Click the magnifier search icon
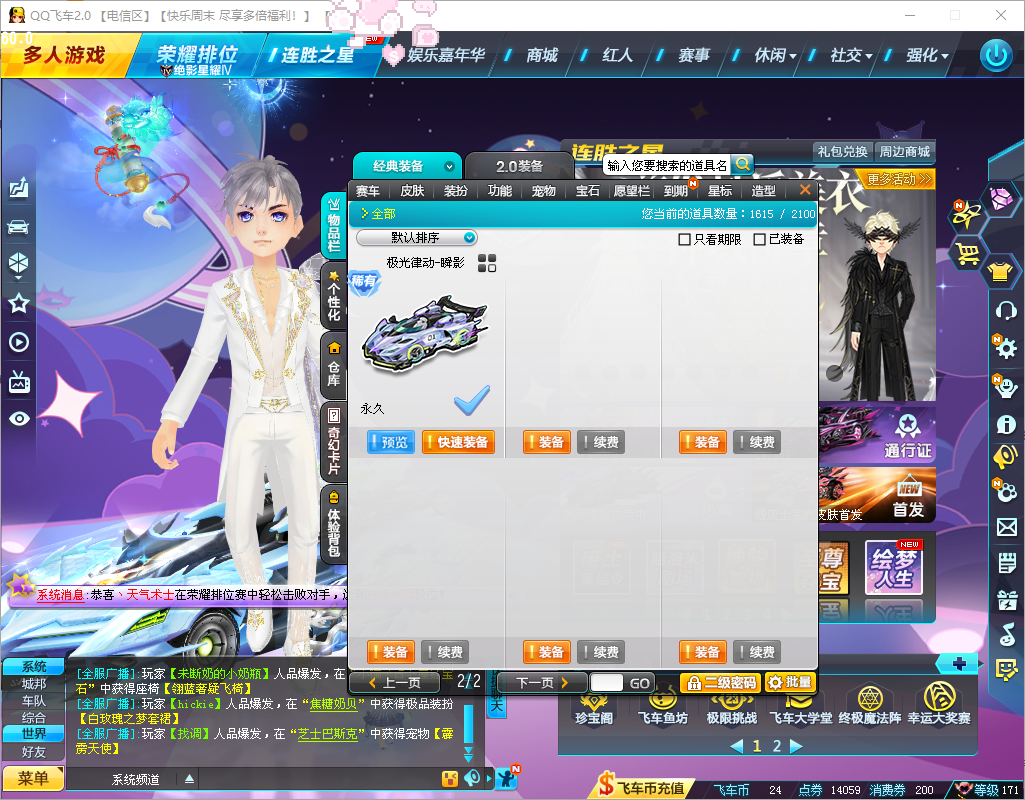Viewport: 1025px width, 800px height. pos(743,164)
